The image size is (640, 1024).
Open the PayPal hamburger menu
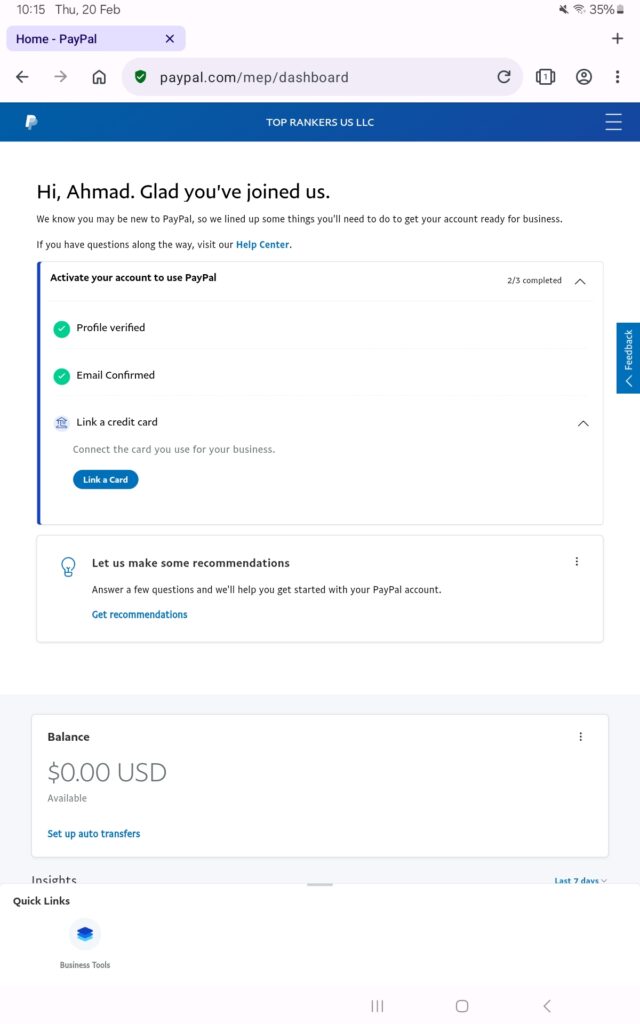613,122
